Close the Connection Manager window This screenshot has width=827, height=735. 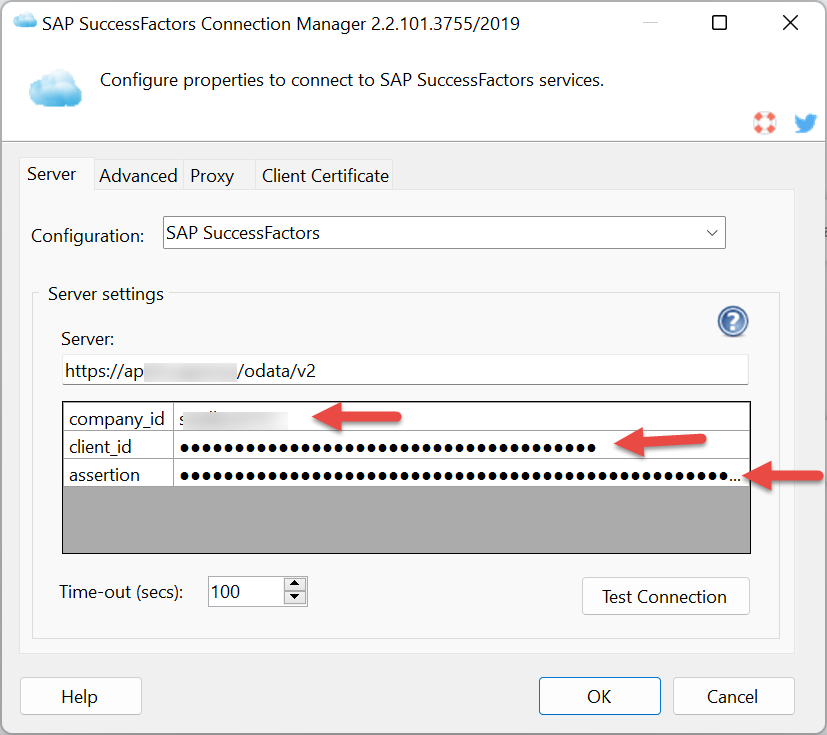(790, 23)
